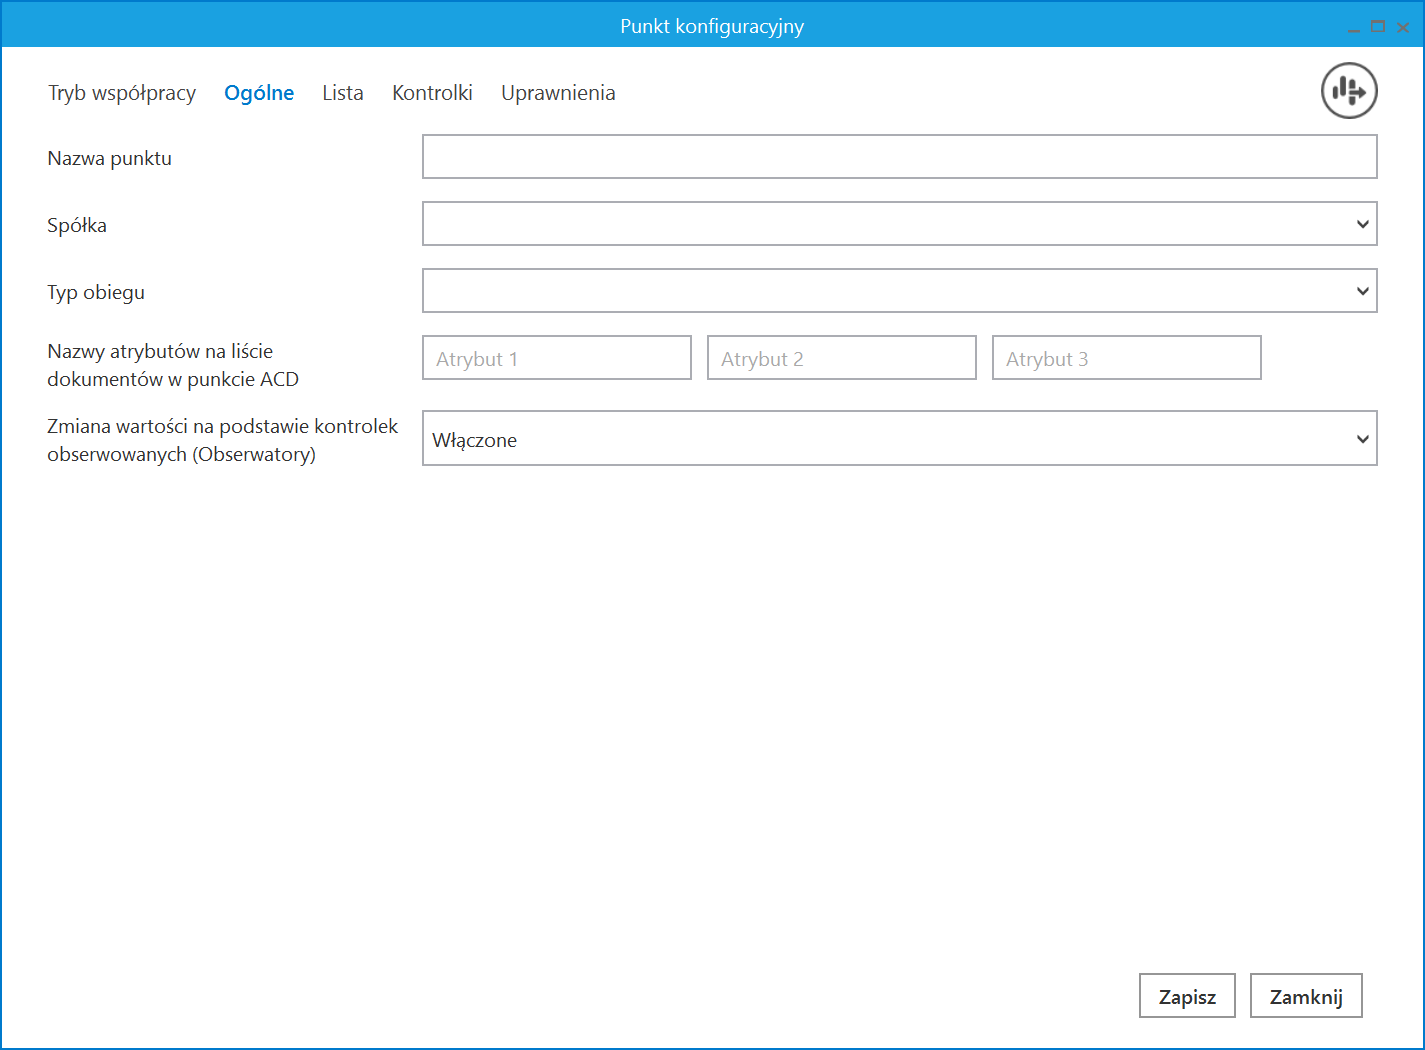Click the Typ obiegu field label

click(x=96, y=292)
